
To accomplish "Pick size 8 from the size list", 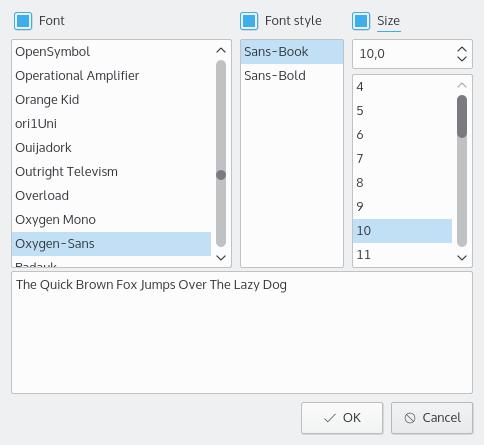I will pyautogui.click(x=402, y=183).
